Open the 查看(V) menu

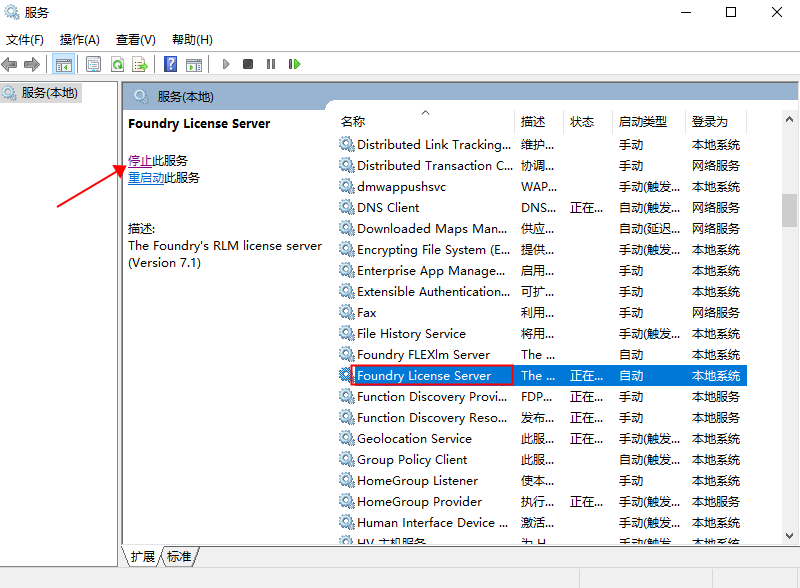click(x=135, y=39)
